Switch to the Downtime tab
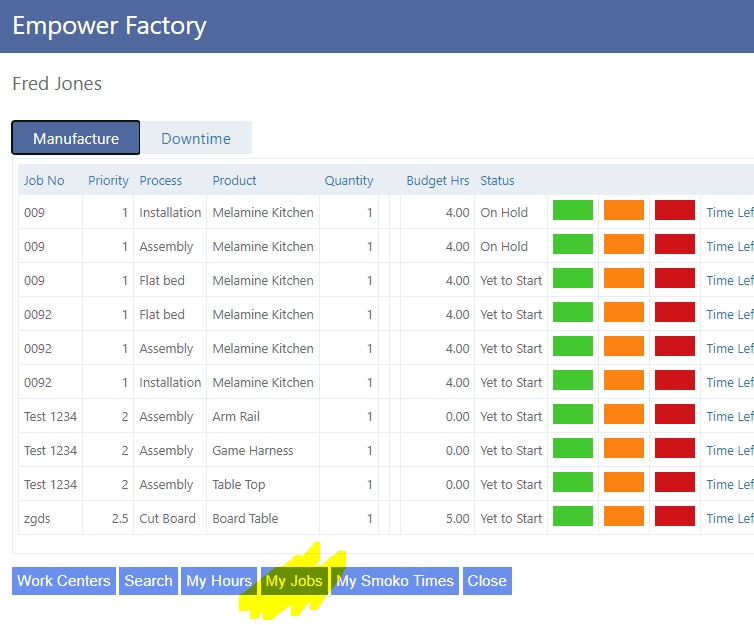The width and height of the screenshot is (754, 625). click(x=196, y=139)
